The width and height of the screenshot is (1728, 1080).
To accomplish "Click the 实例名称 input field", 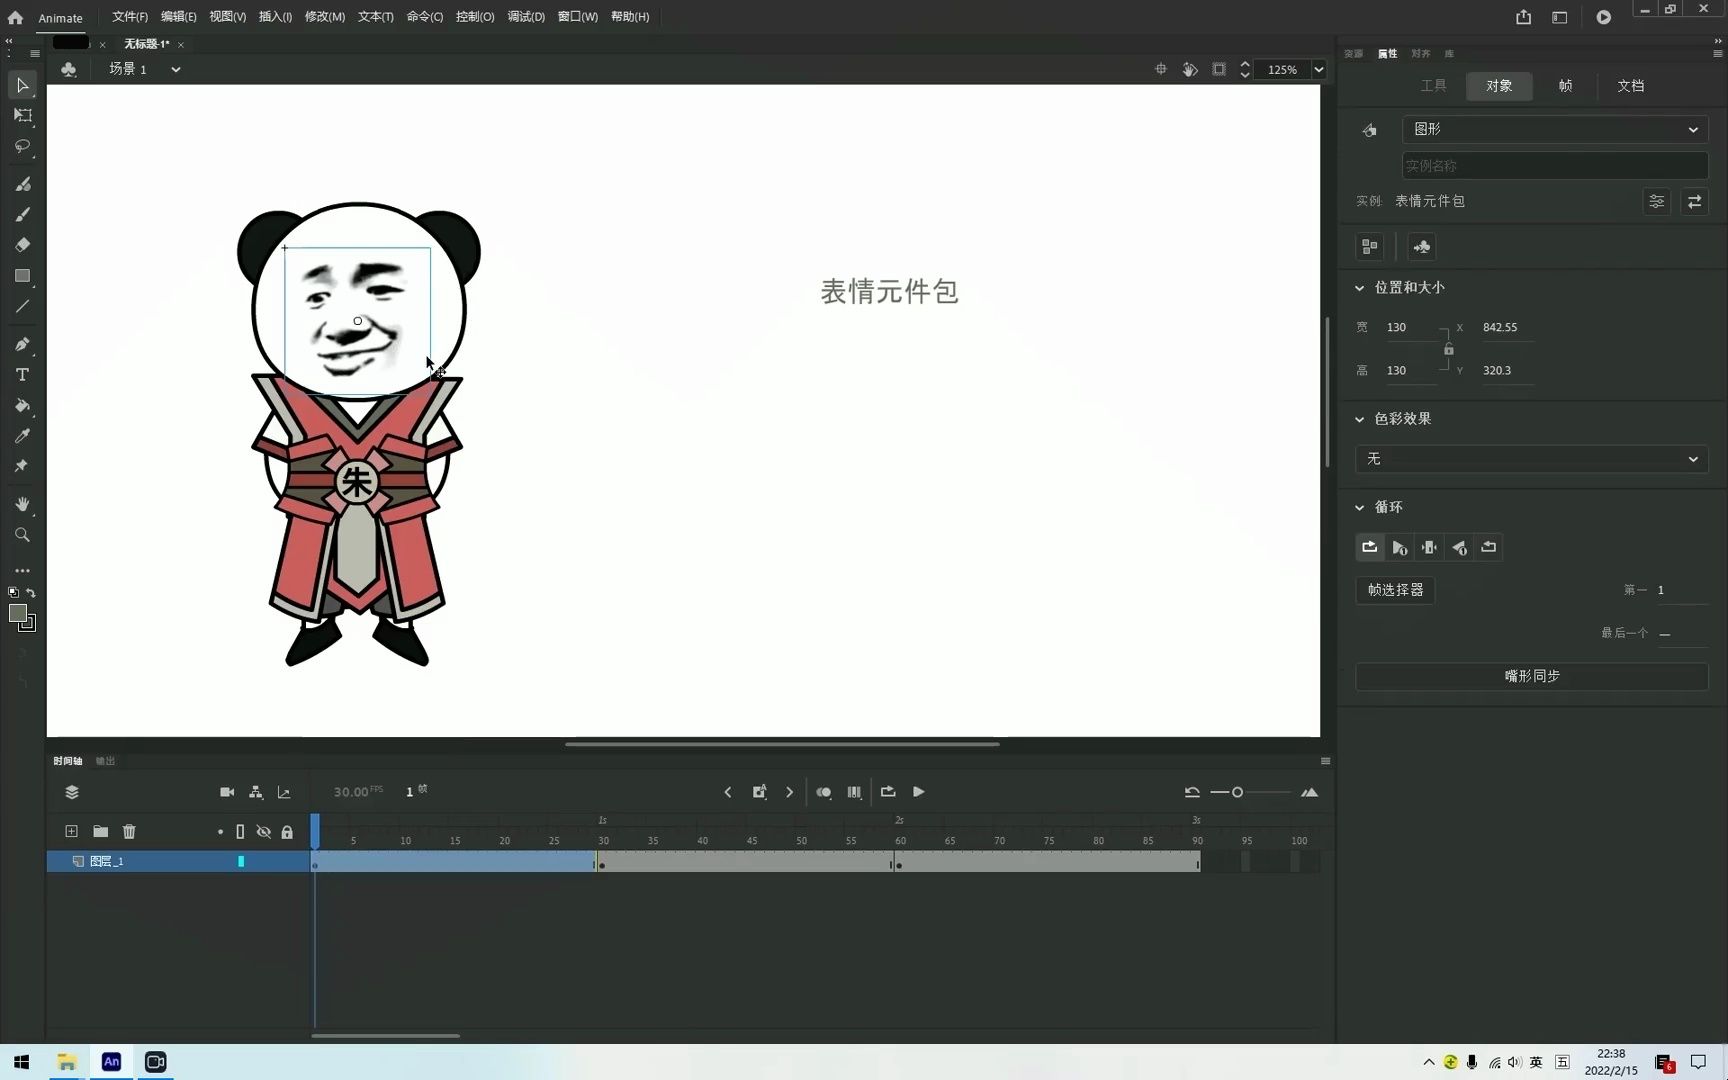I will [1554, 165].
